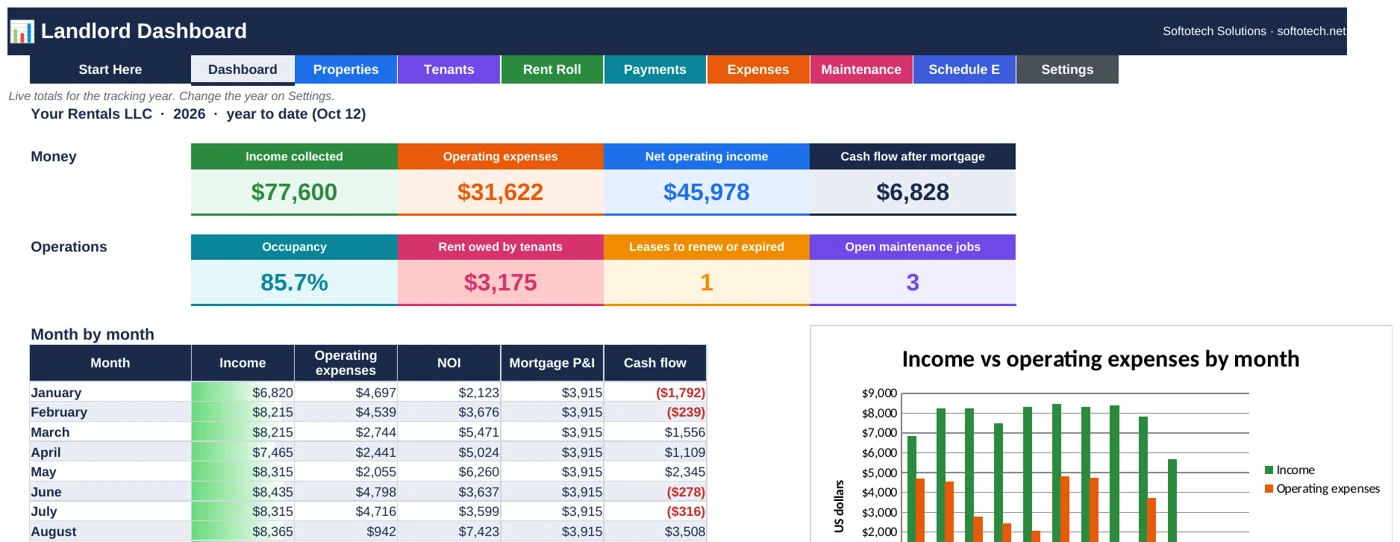Click January cash flow ($1,792)
Screen dimensions: 1400x542
tap(655, 393)
